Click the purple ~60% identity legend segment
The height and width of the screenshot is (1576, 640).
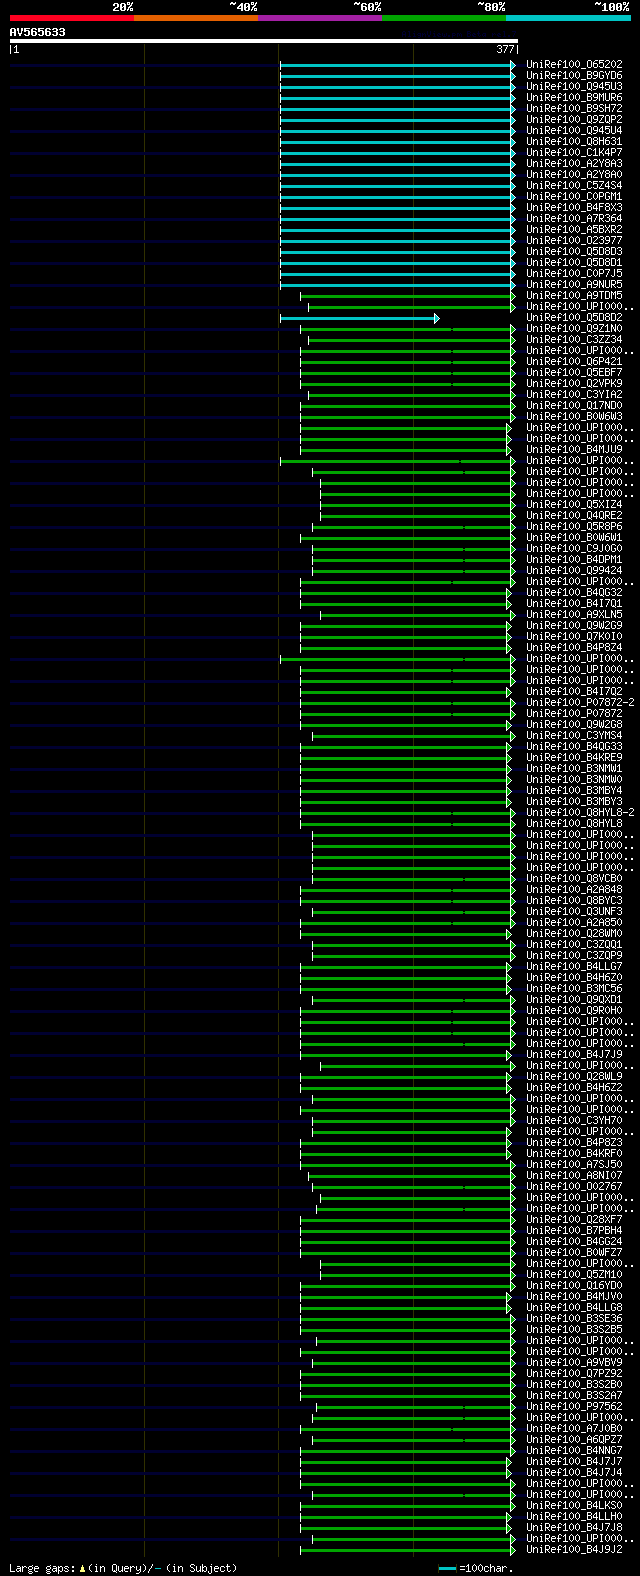tap(320, 18)
